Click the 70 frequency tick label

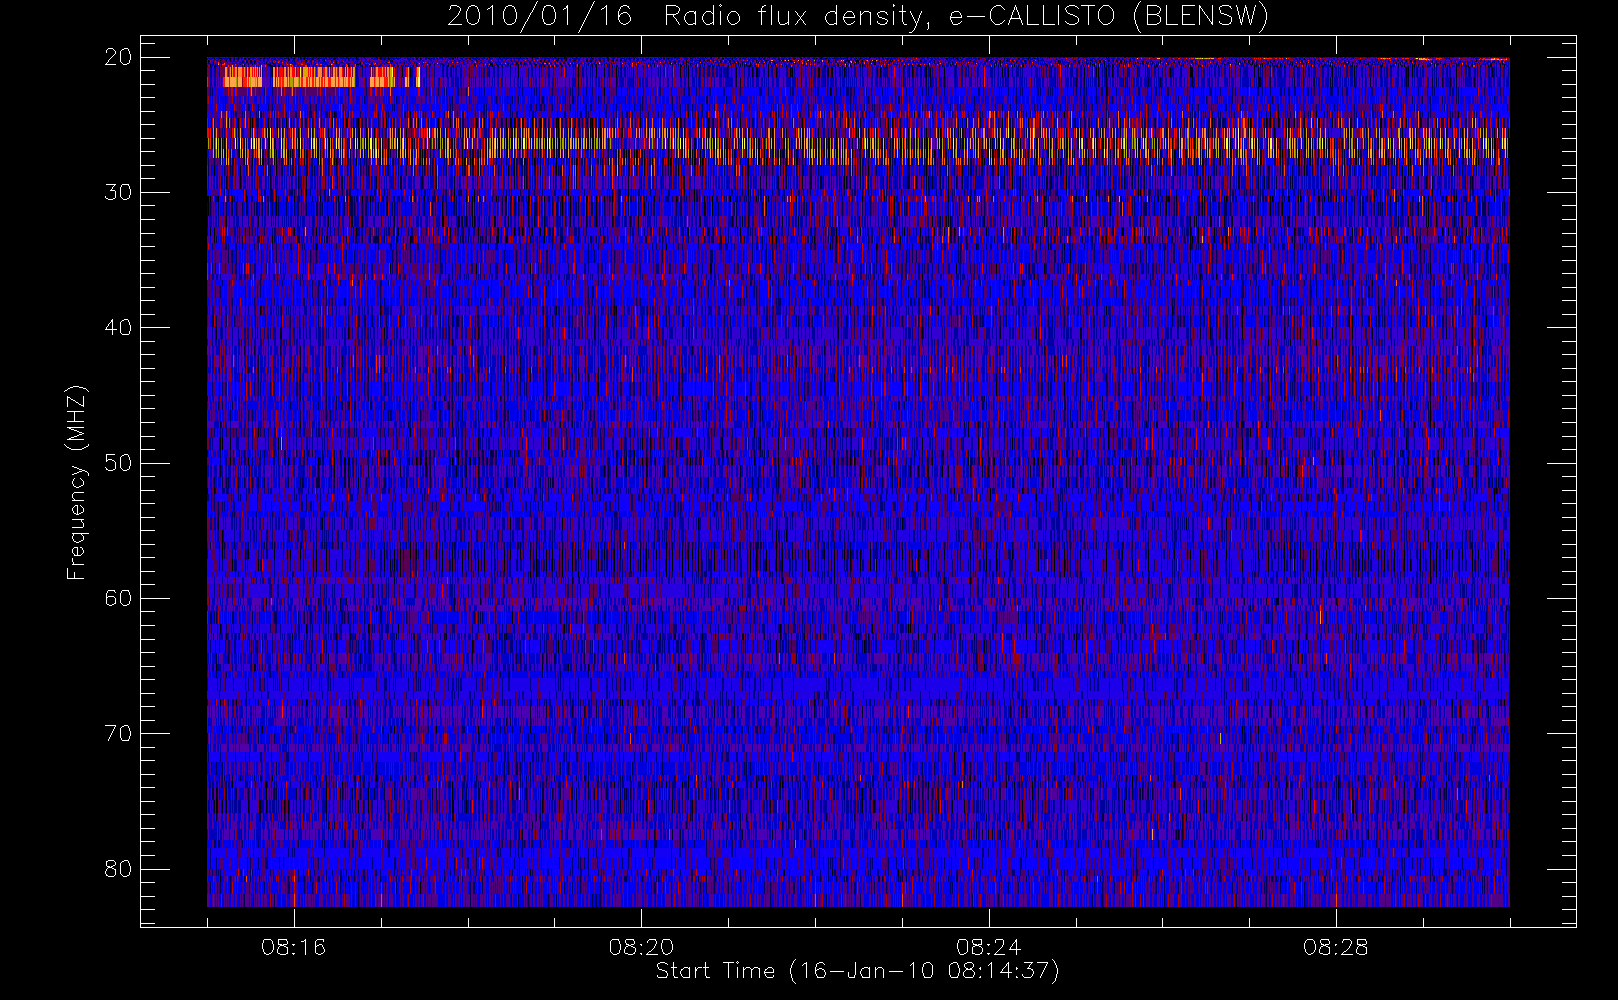pos(119,734)
